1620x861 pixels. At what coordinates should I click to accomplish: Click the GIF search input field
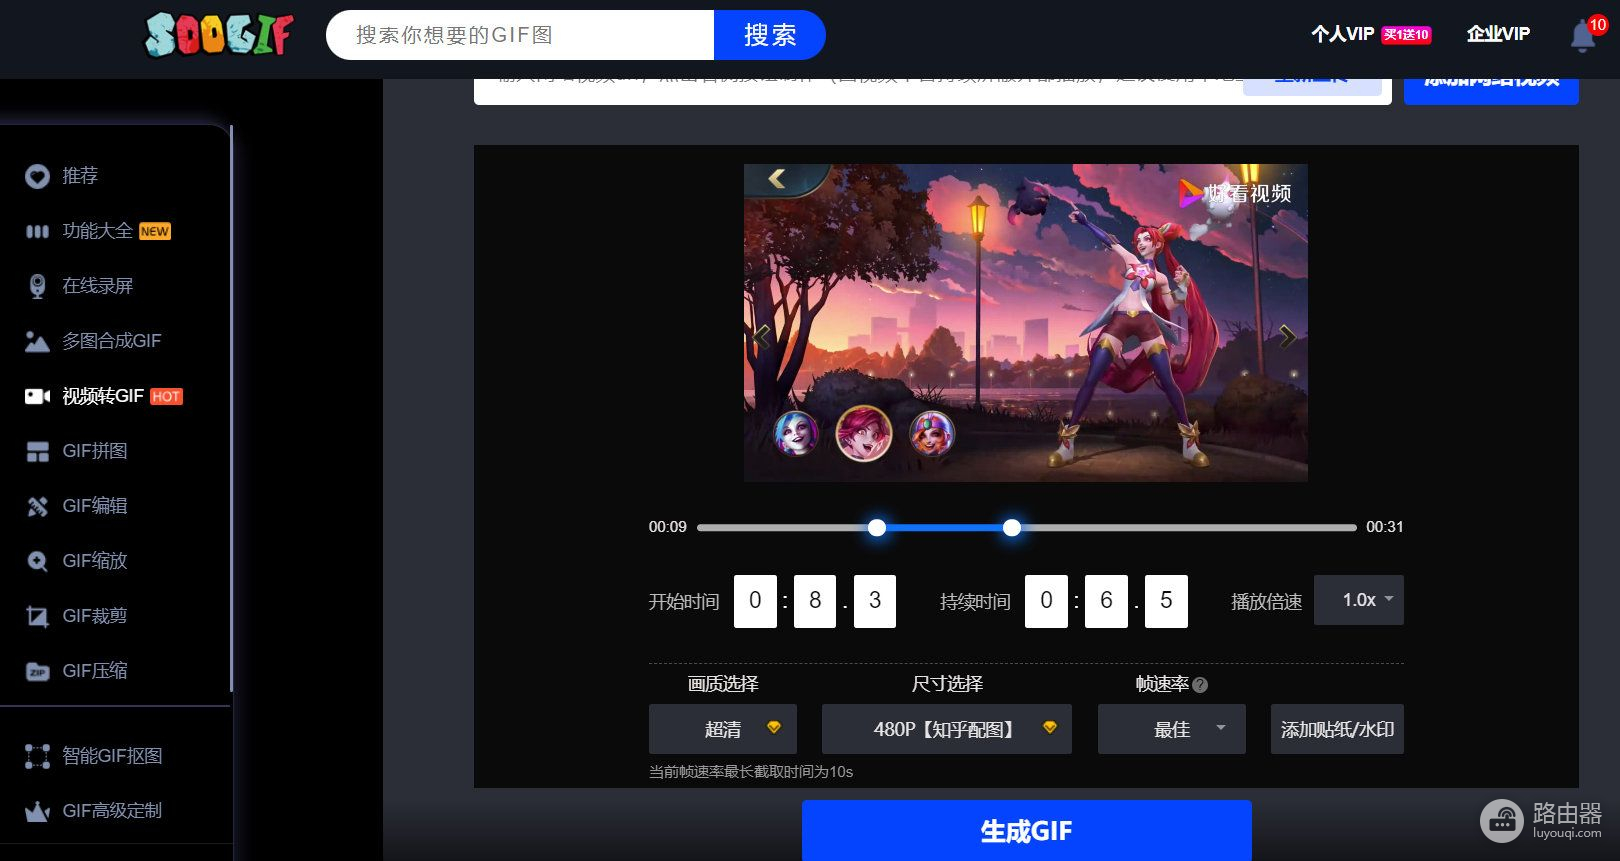click(x=520, y=35)
